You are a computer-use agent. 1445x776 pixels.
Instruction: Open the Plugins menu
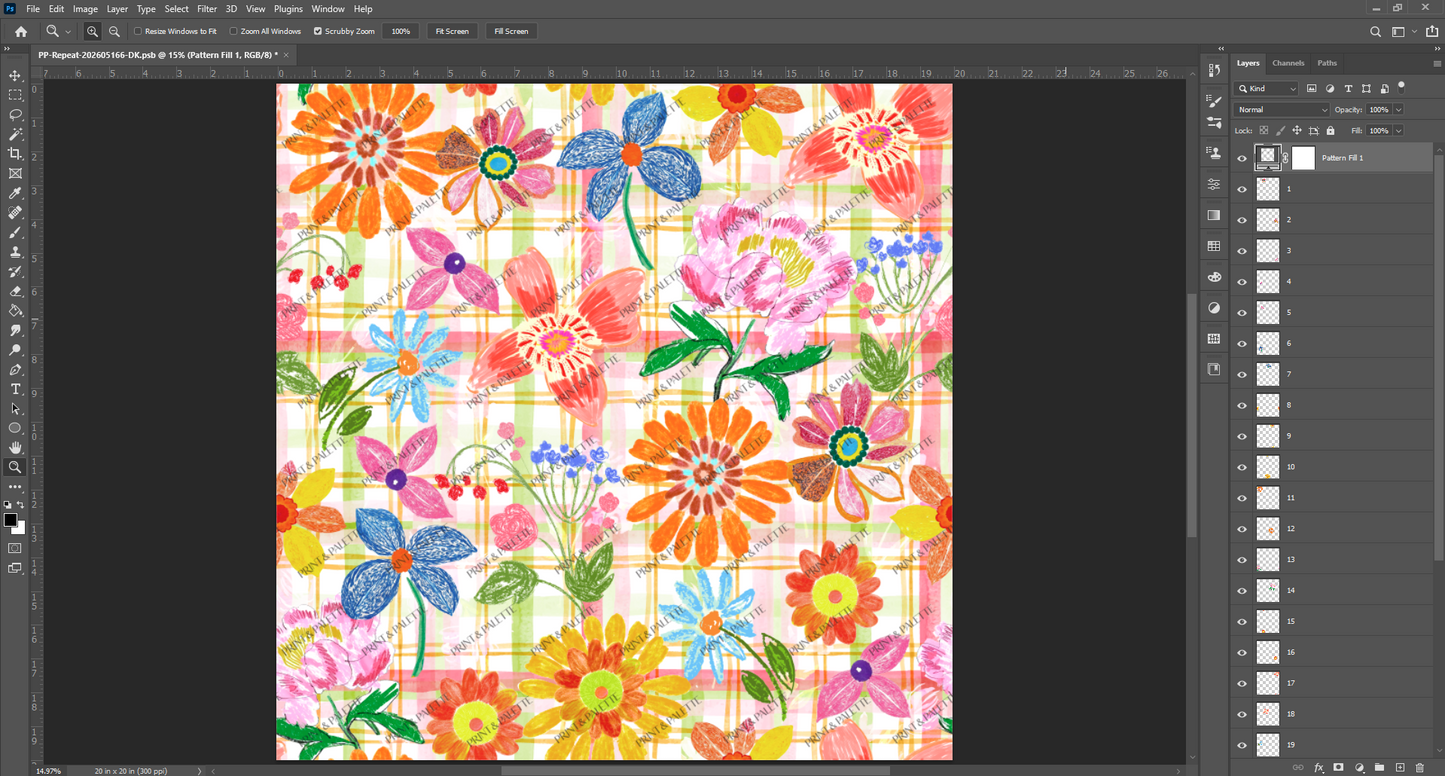click(x=288, y=9)
